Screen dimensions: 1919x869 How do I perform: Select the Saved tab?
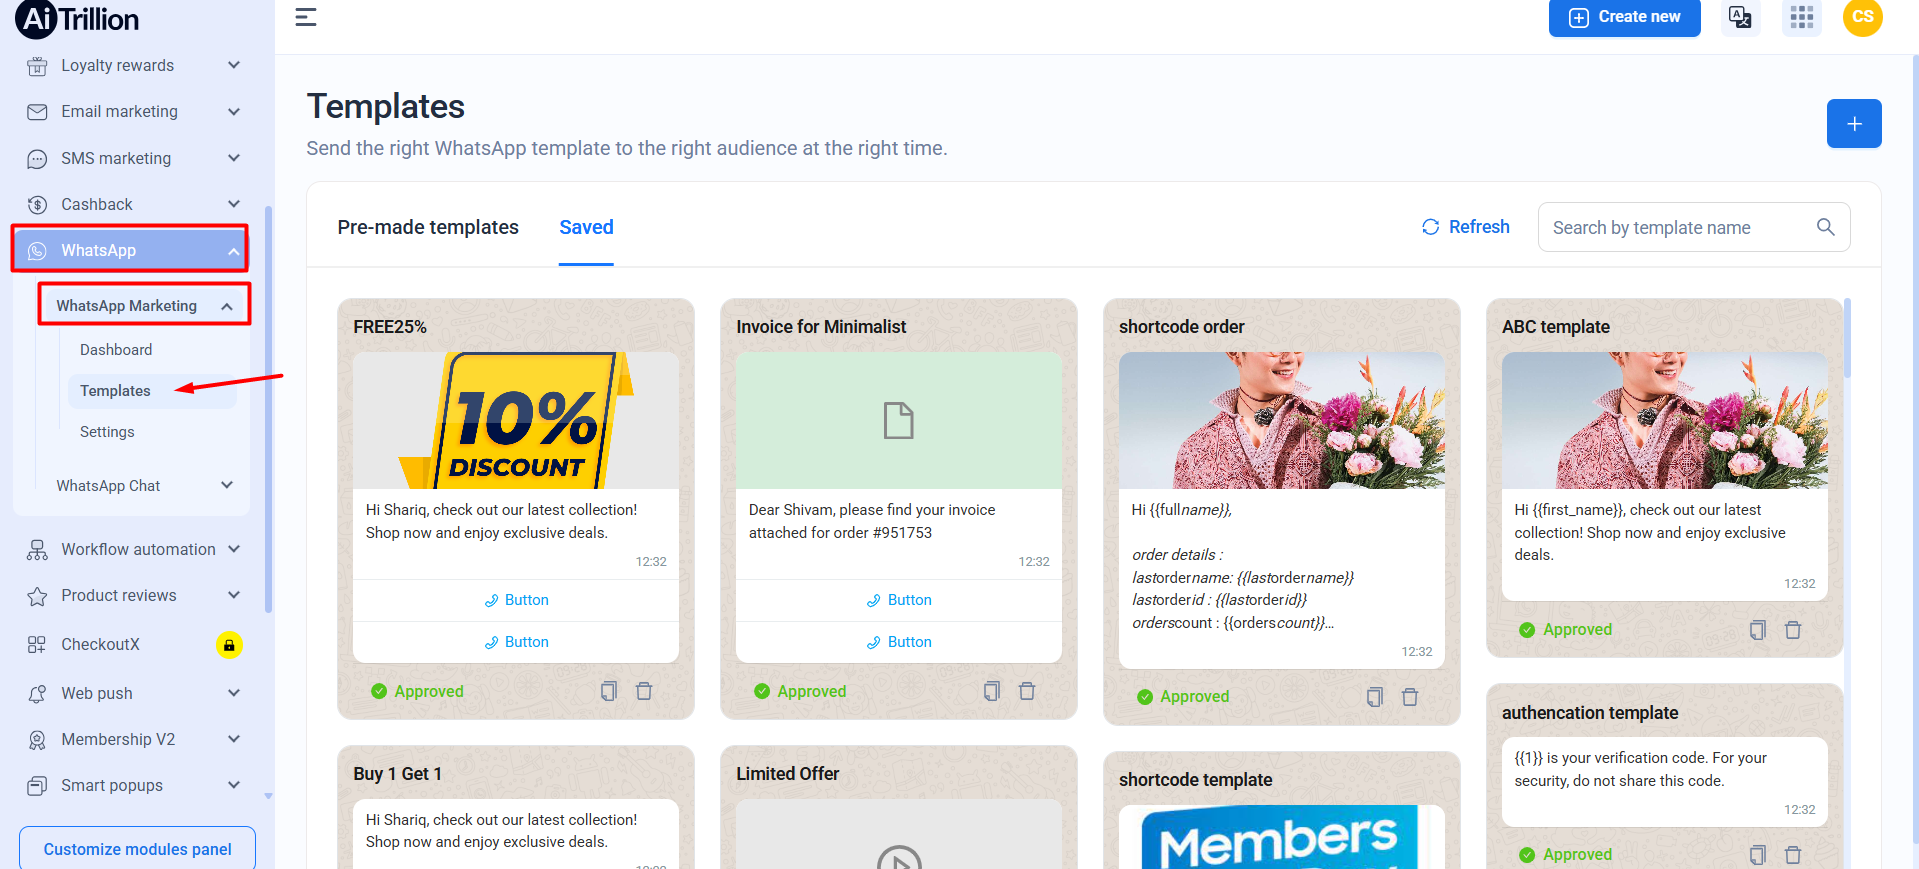(x=586, y=227)
